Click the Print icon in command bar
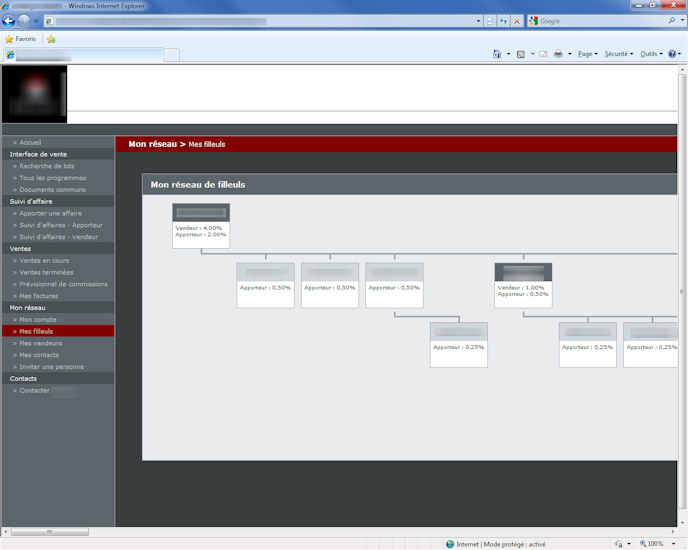The image size is (688, 550). coord(558,54)
